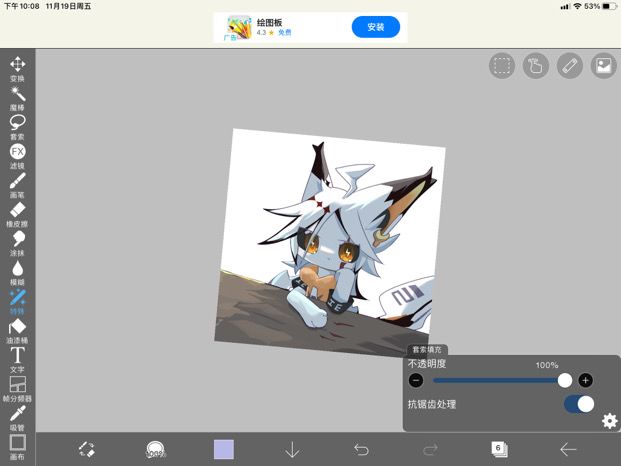Screen dimensions: 621x466
Task: Open the selection area menu
Action: (502, 65)
